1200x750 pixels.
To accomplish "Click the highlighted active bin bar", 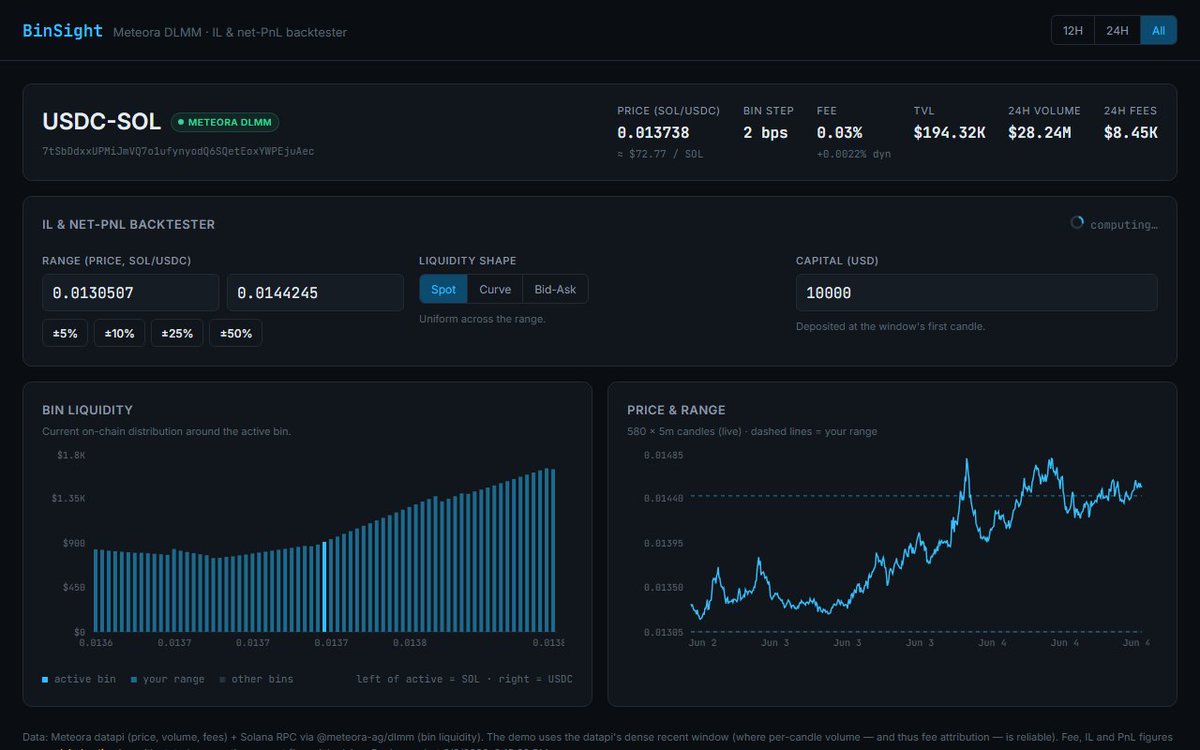I will tap(324, 587).
